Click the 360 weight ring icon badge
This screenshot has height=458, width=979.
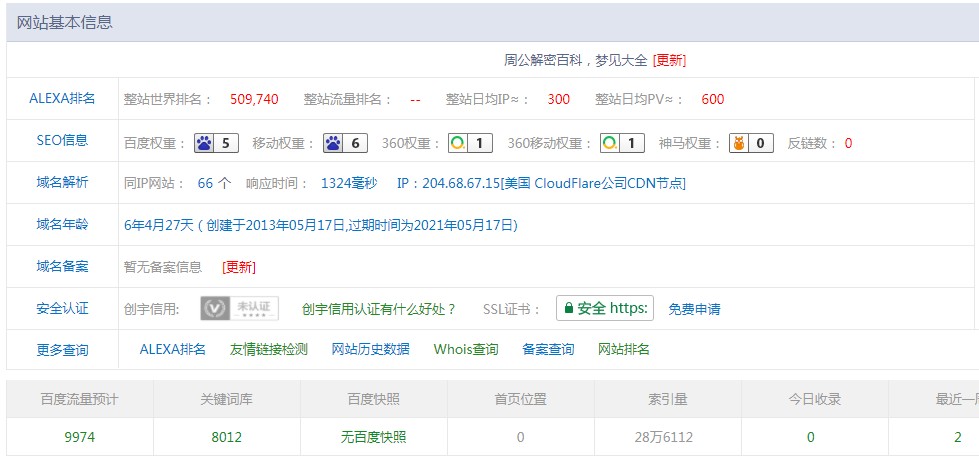[470, 143]
